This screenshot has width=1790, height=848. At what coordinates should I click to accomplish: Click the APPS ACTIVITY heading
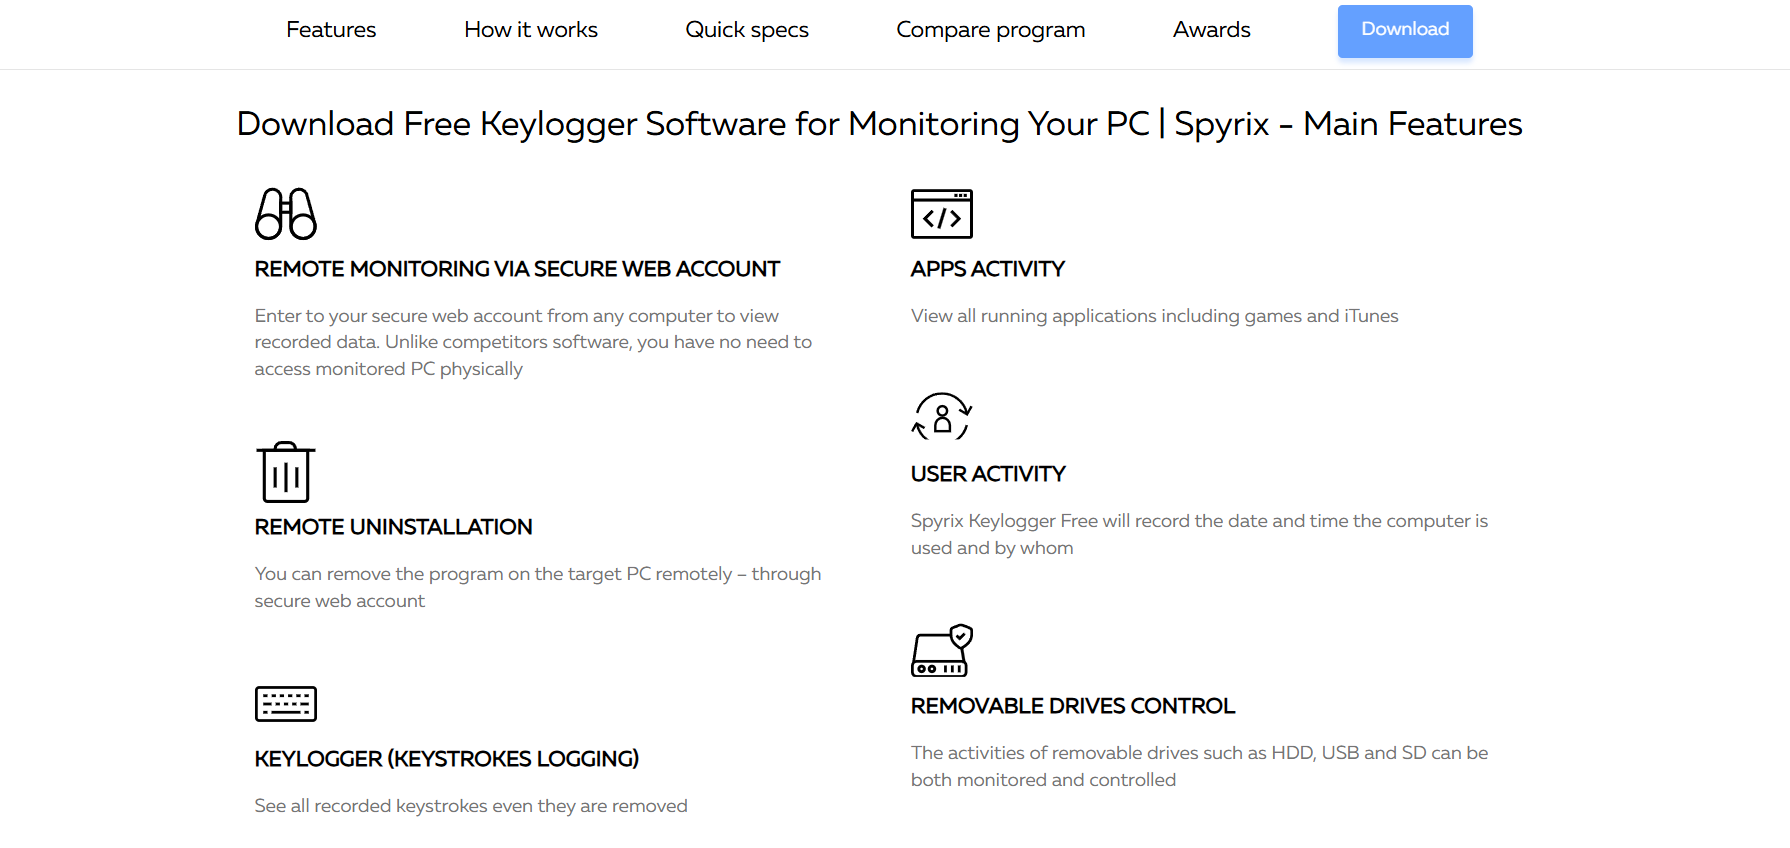(x=988, y=269)
